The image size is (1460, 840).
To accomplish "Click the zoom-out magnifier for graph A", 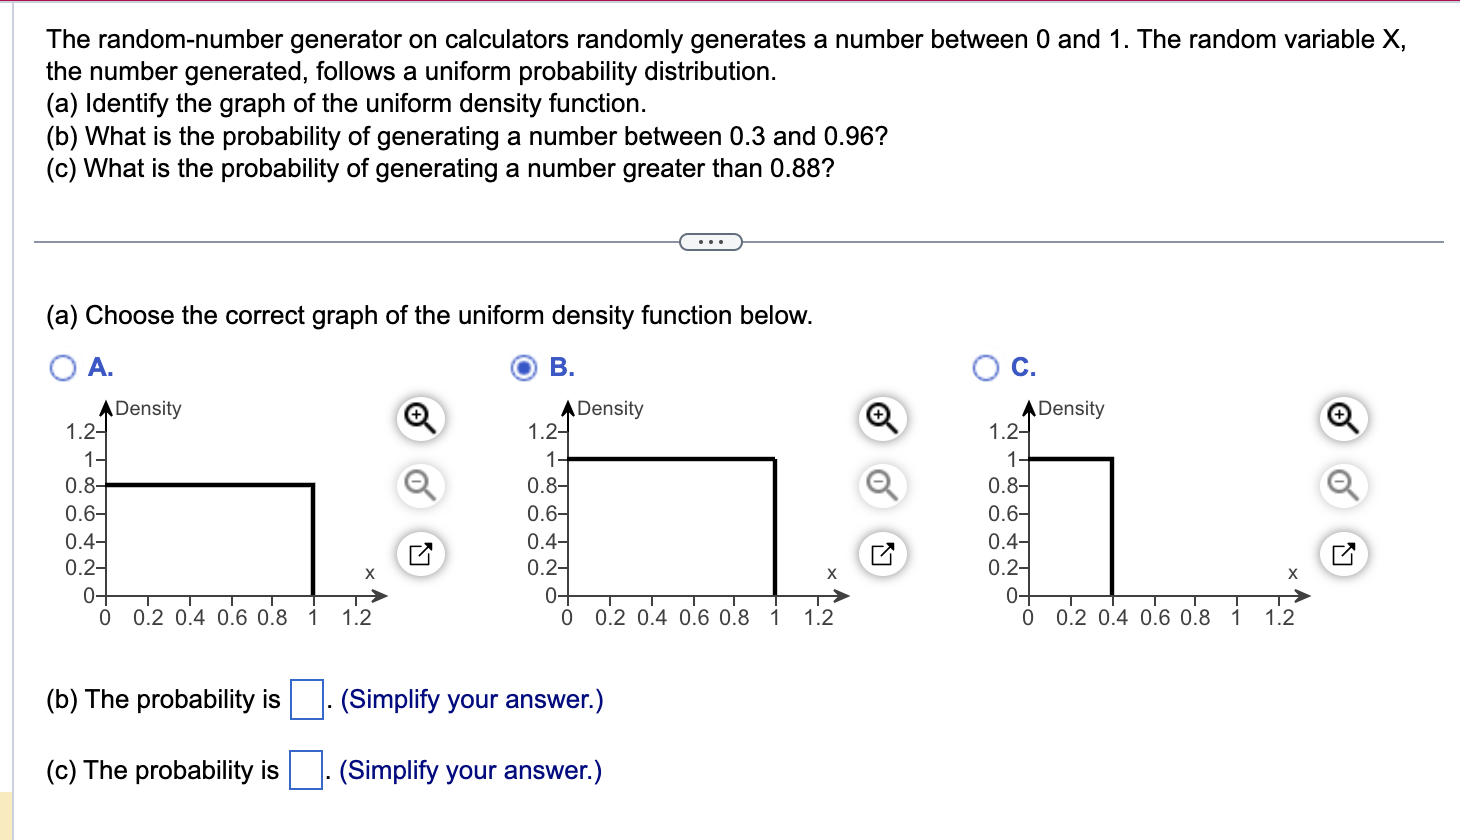I will tap(418, 486).
